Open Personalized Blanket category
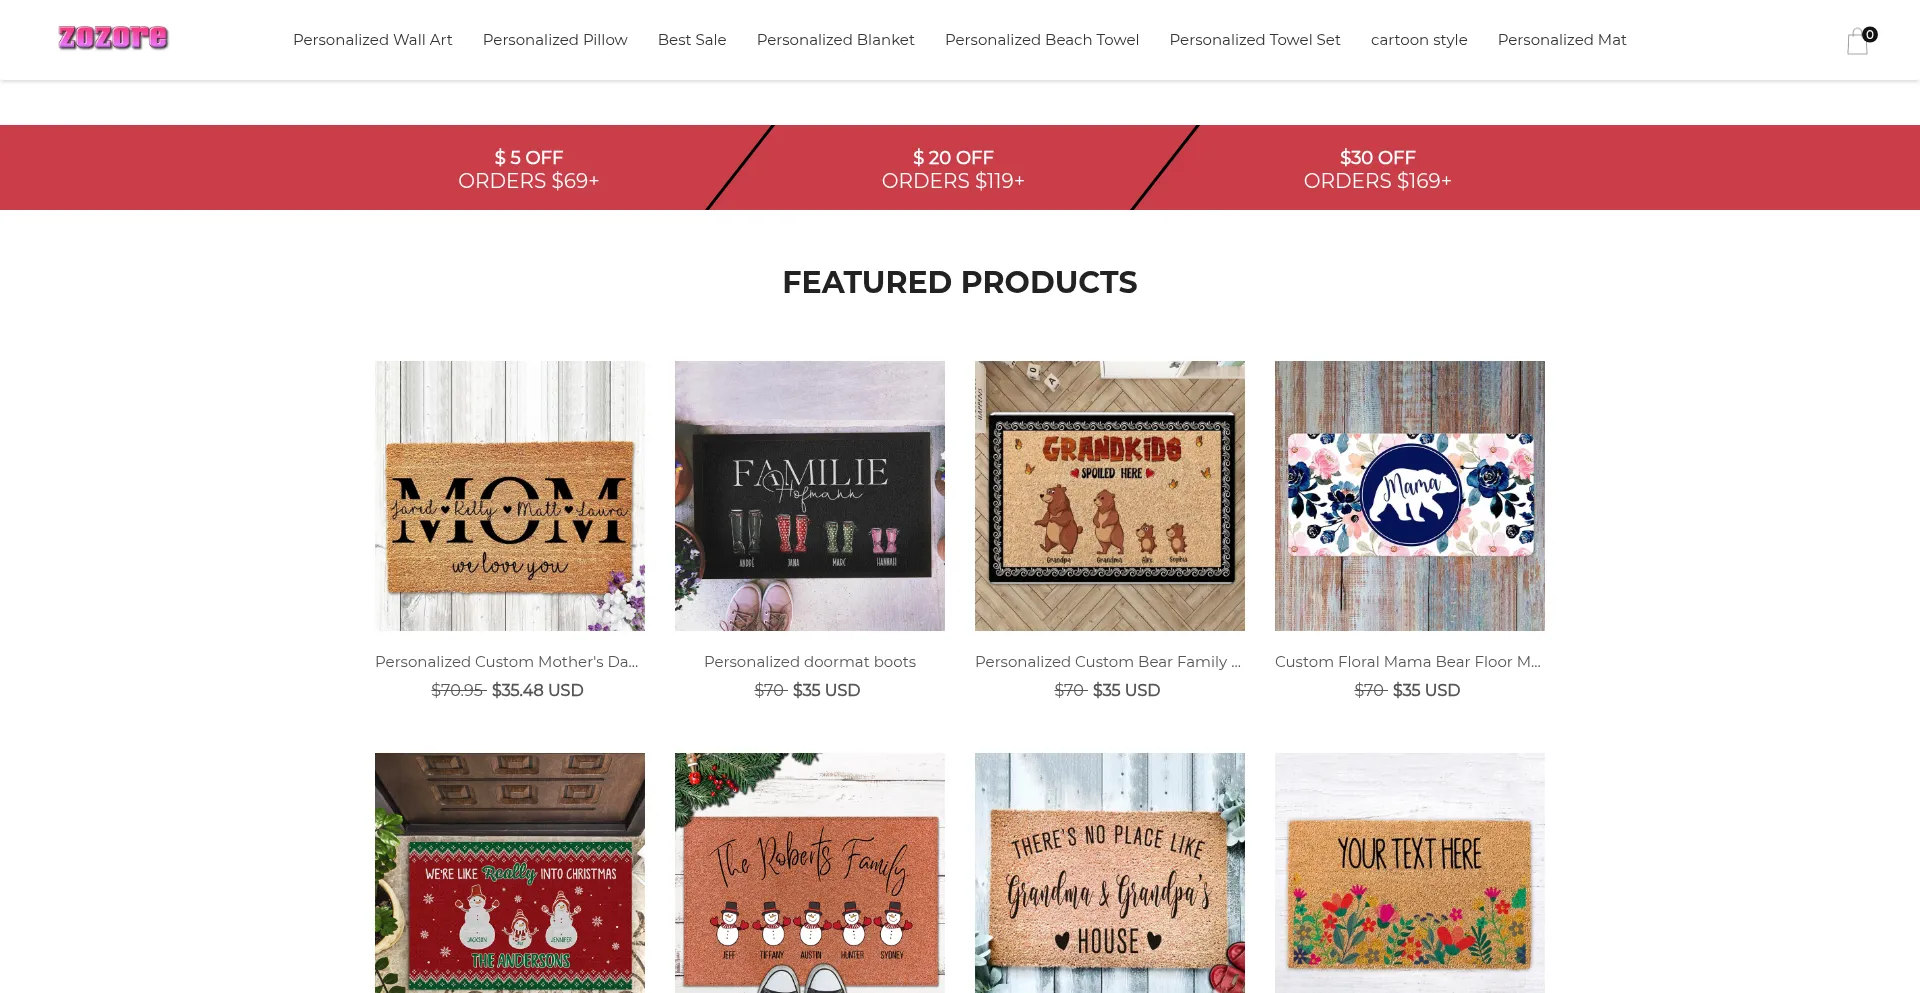This screenshot has height=993, width=1920. pos(835,40)
